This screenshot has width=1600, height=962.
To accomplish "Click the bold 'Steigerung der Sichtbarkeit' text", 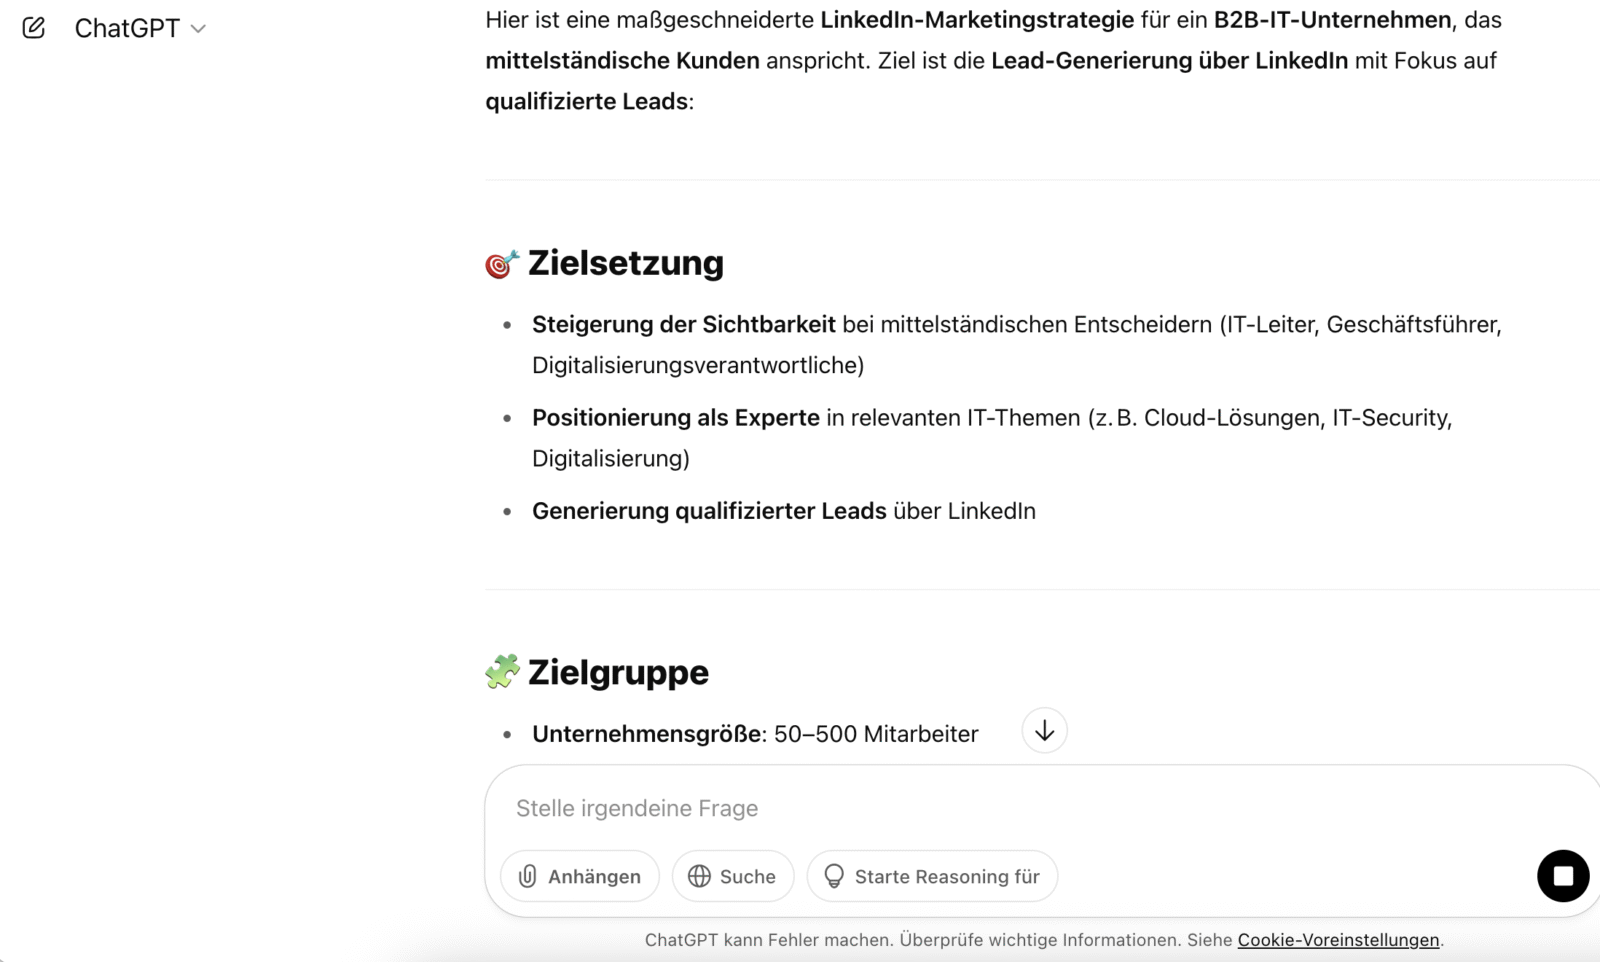I will coord(683,325).
